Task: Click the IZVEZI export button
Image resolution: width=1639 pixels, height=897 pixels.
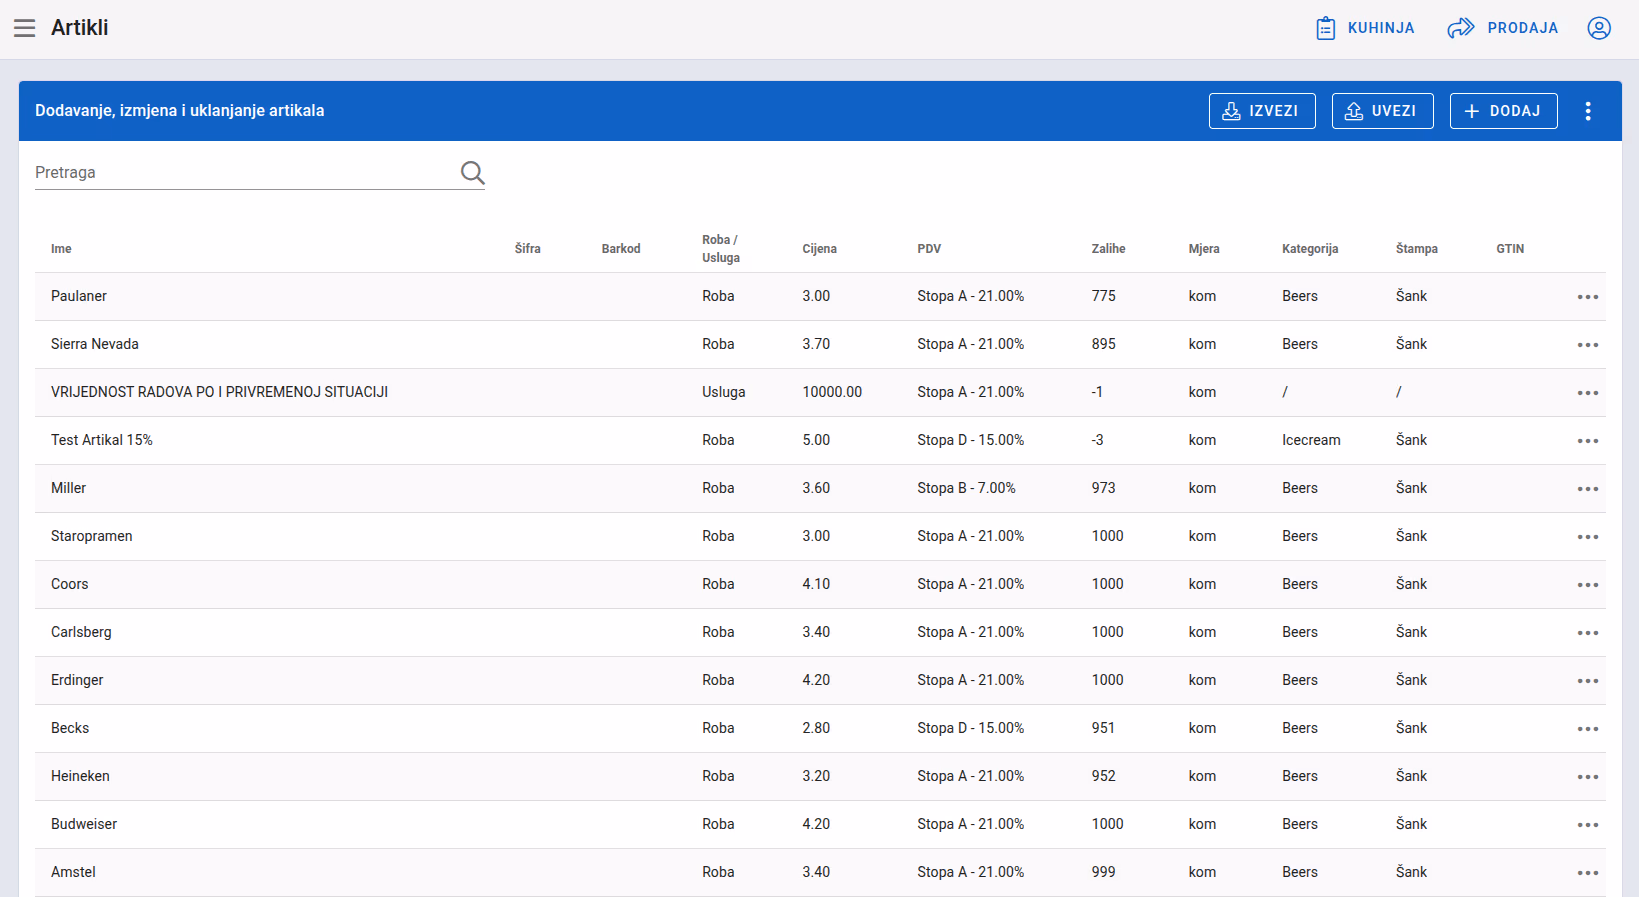Action: [1262, 111]
